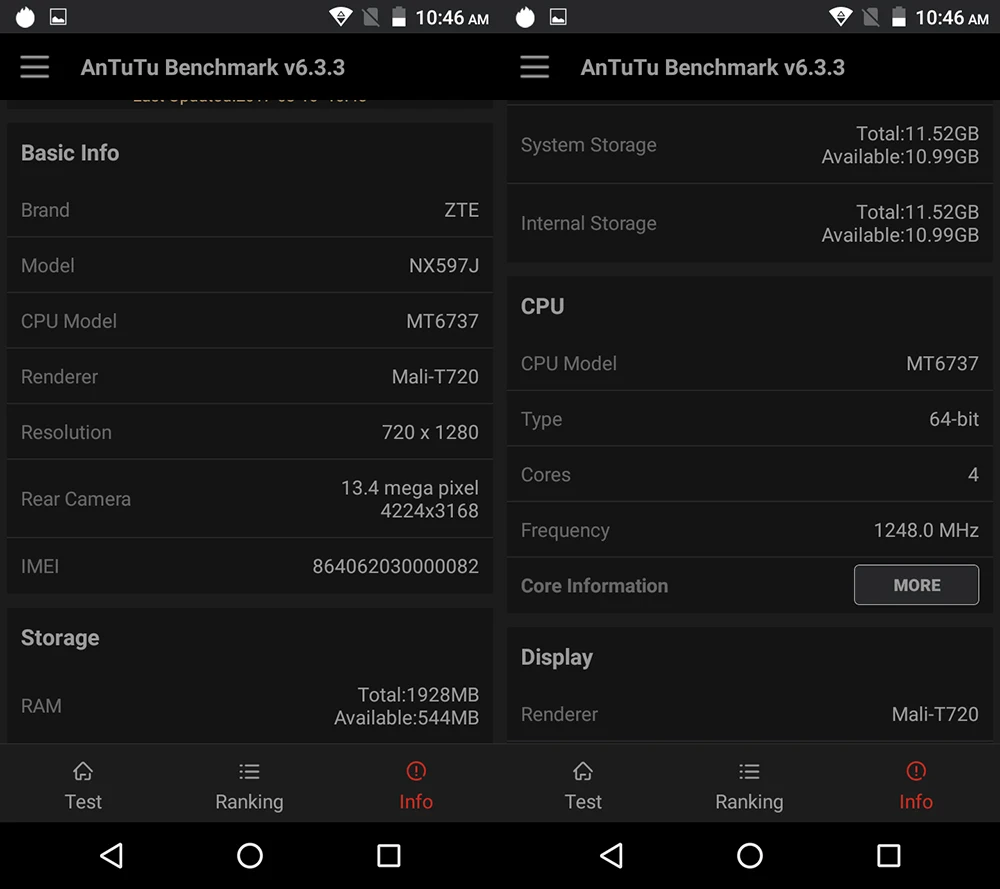Select CPU Model MT6737 in CPU section
The width and height of the screenshot is (1000, 889).
tap(942, 364)
